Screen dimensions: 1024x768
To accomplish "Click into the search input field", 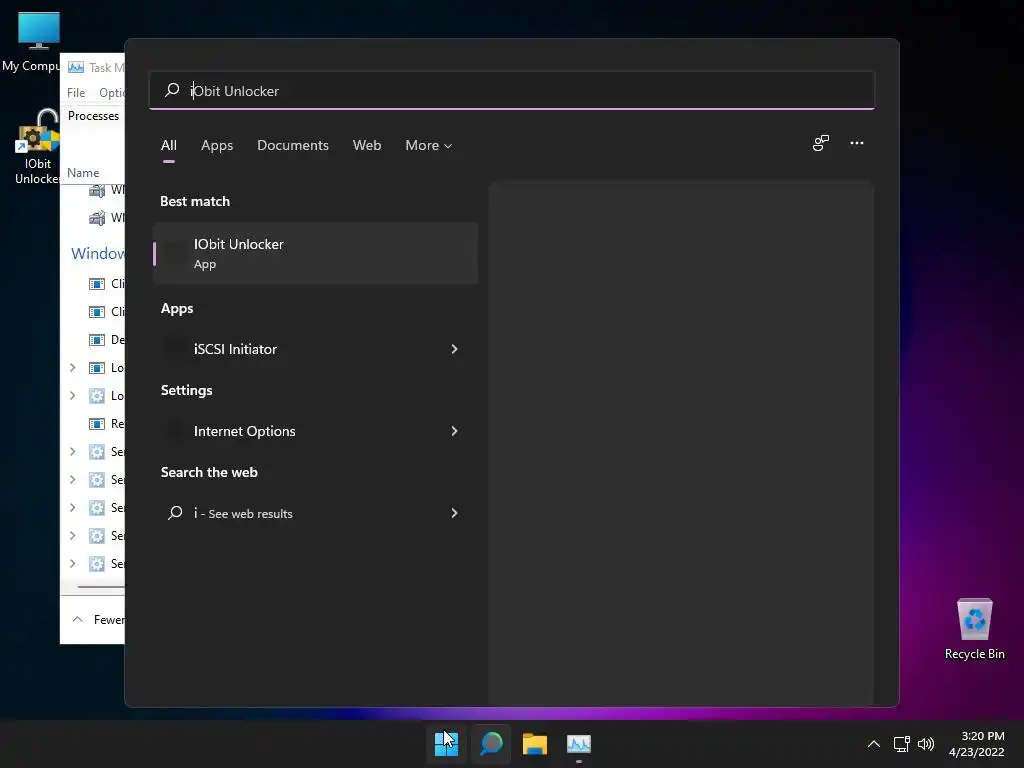I will pyautogui.click(x=512, y=90).
